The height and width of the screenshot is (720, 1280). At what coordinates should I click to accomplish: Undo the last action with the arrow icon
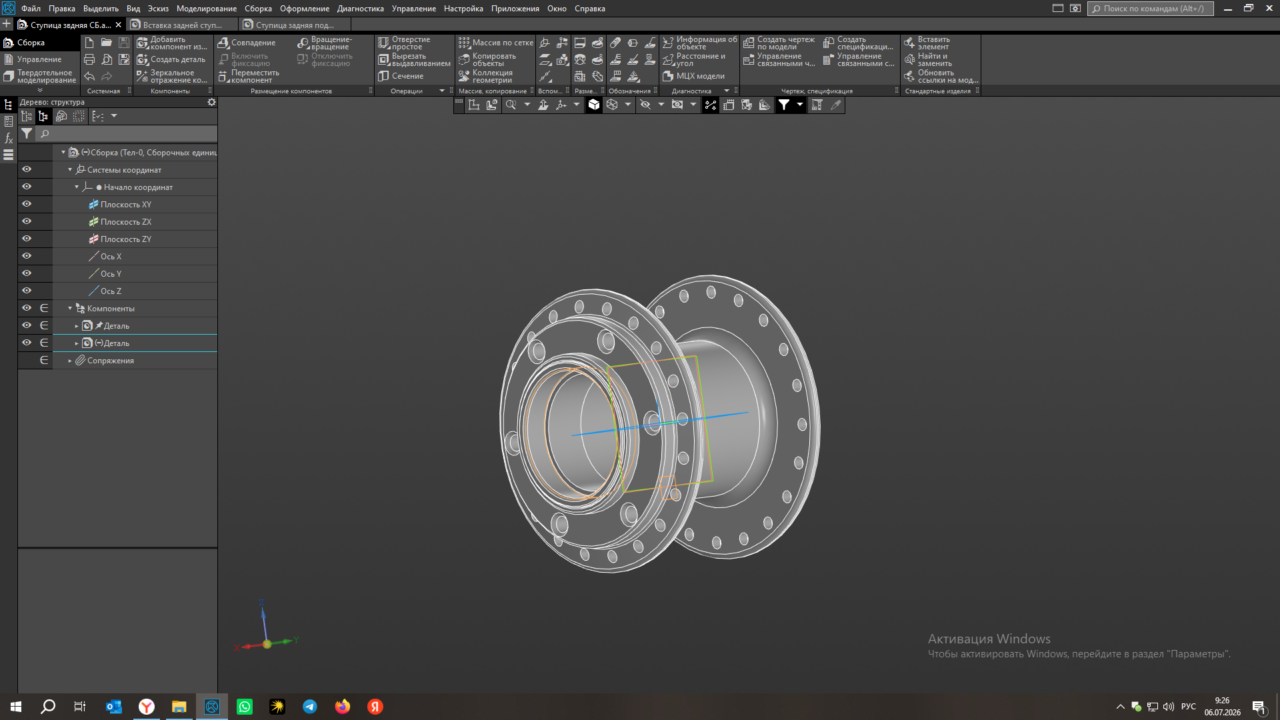coord(89,76)
